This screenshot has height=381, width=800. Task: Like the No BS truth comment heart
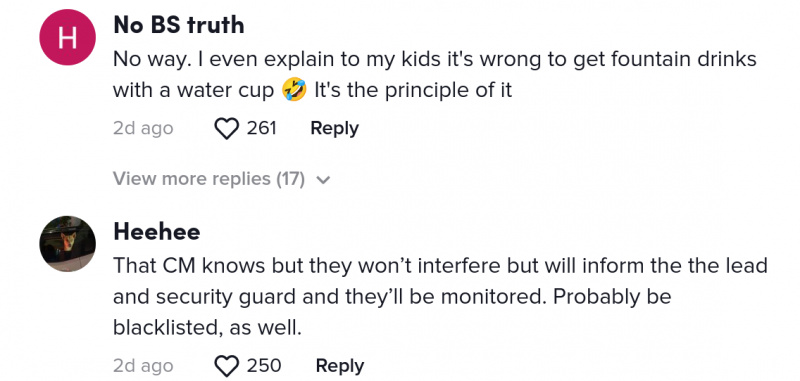tap(227, 128)
